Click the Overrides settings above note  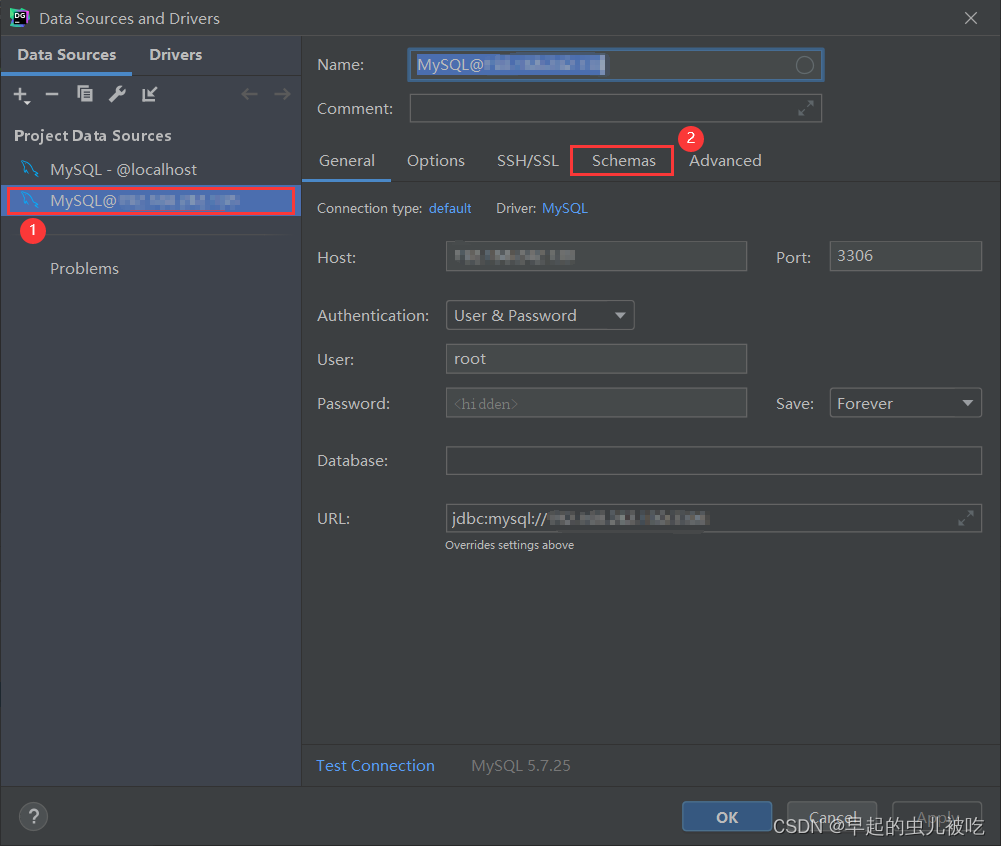tap(509, 545)
